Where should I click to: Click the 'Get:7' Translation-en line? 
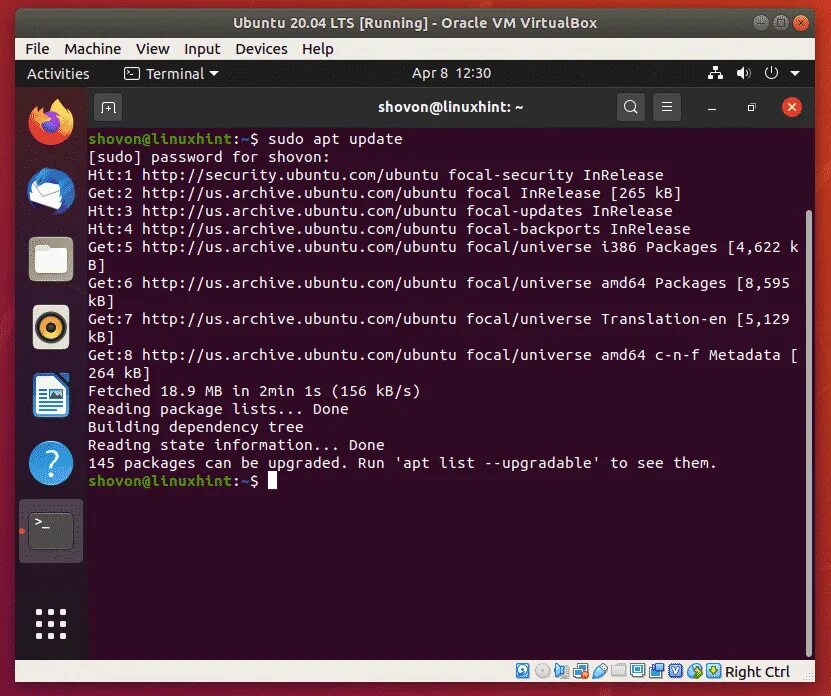(x=439, y=328)
